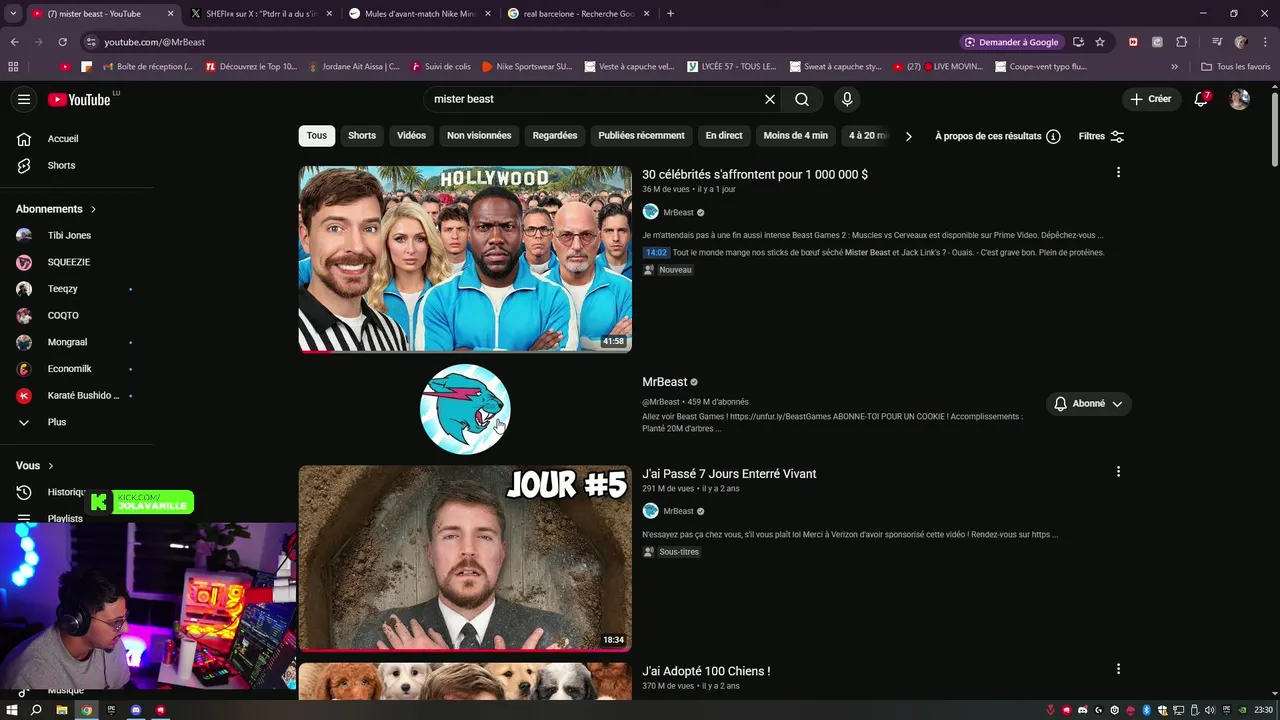The width and height of the screenshot is (1280, 720).
Task: Open the YouTube hamburger guide menu
Action: [x=24, y=99]
